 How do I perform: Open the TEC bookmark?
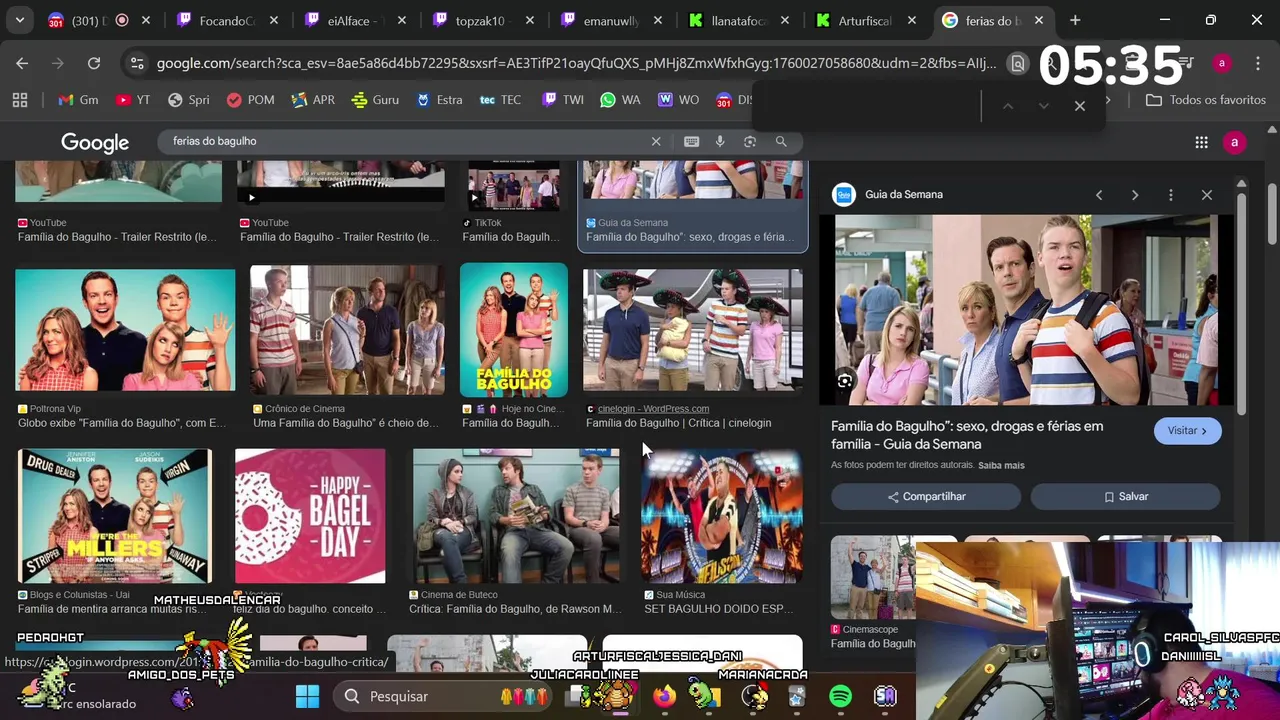pyautogui.click(x=501, y=100)
